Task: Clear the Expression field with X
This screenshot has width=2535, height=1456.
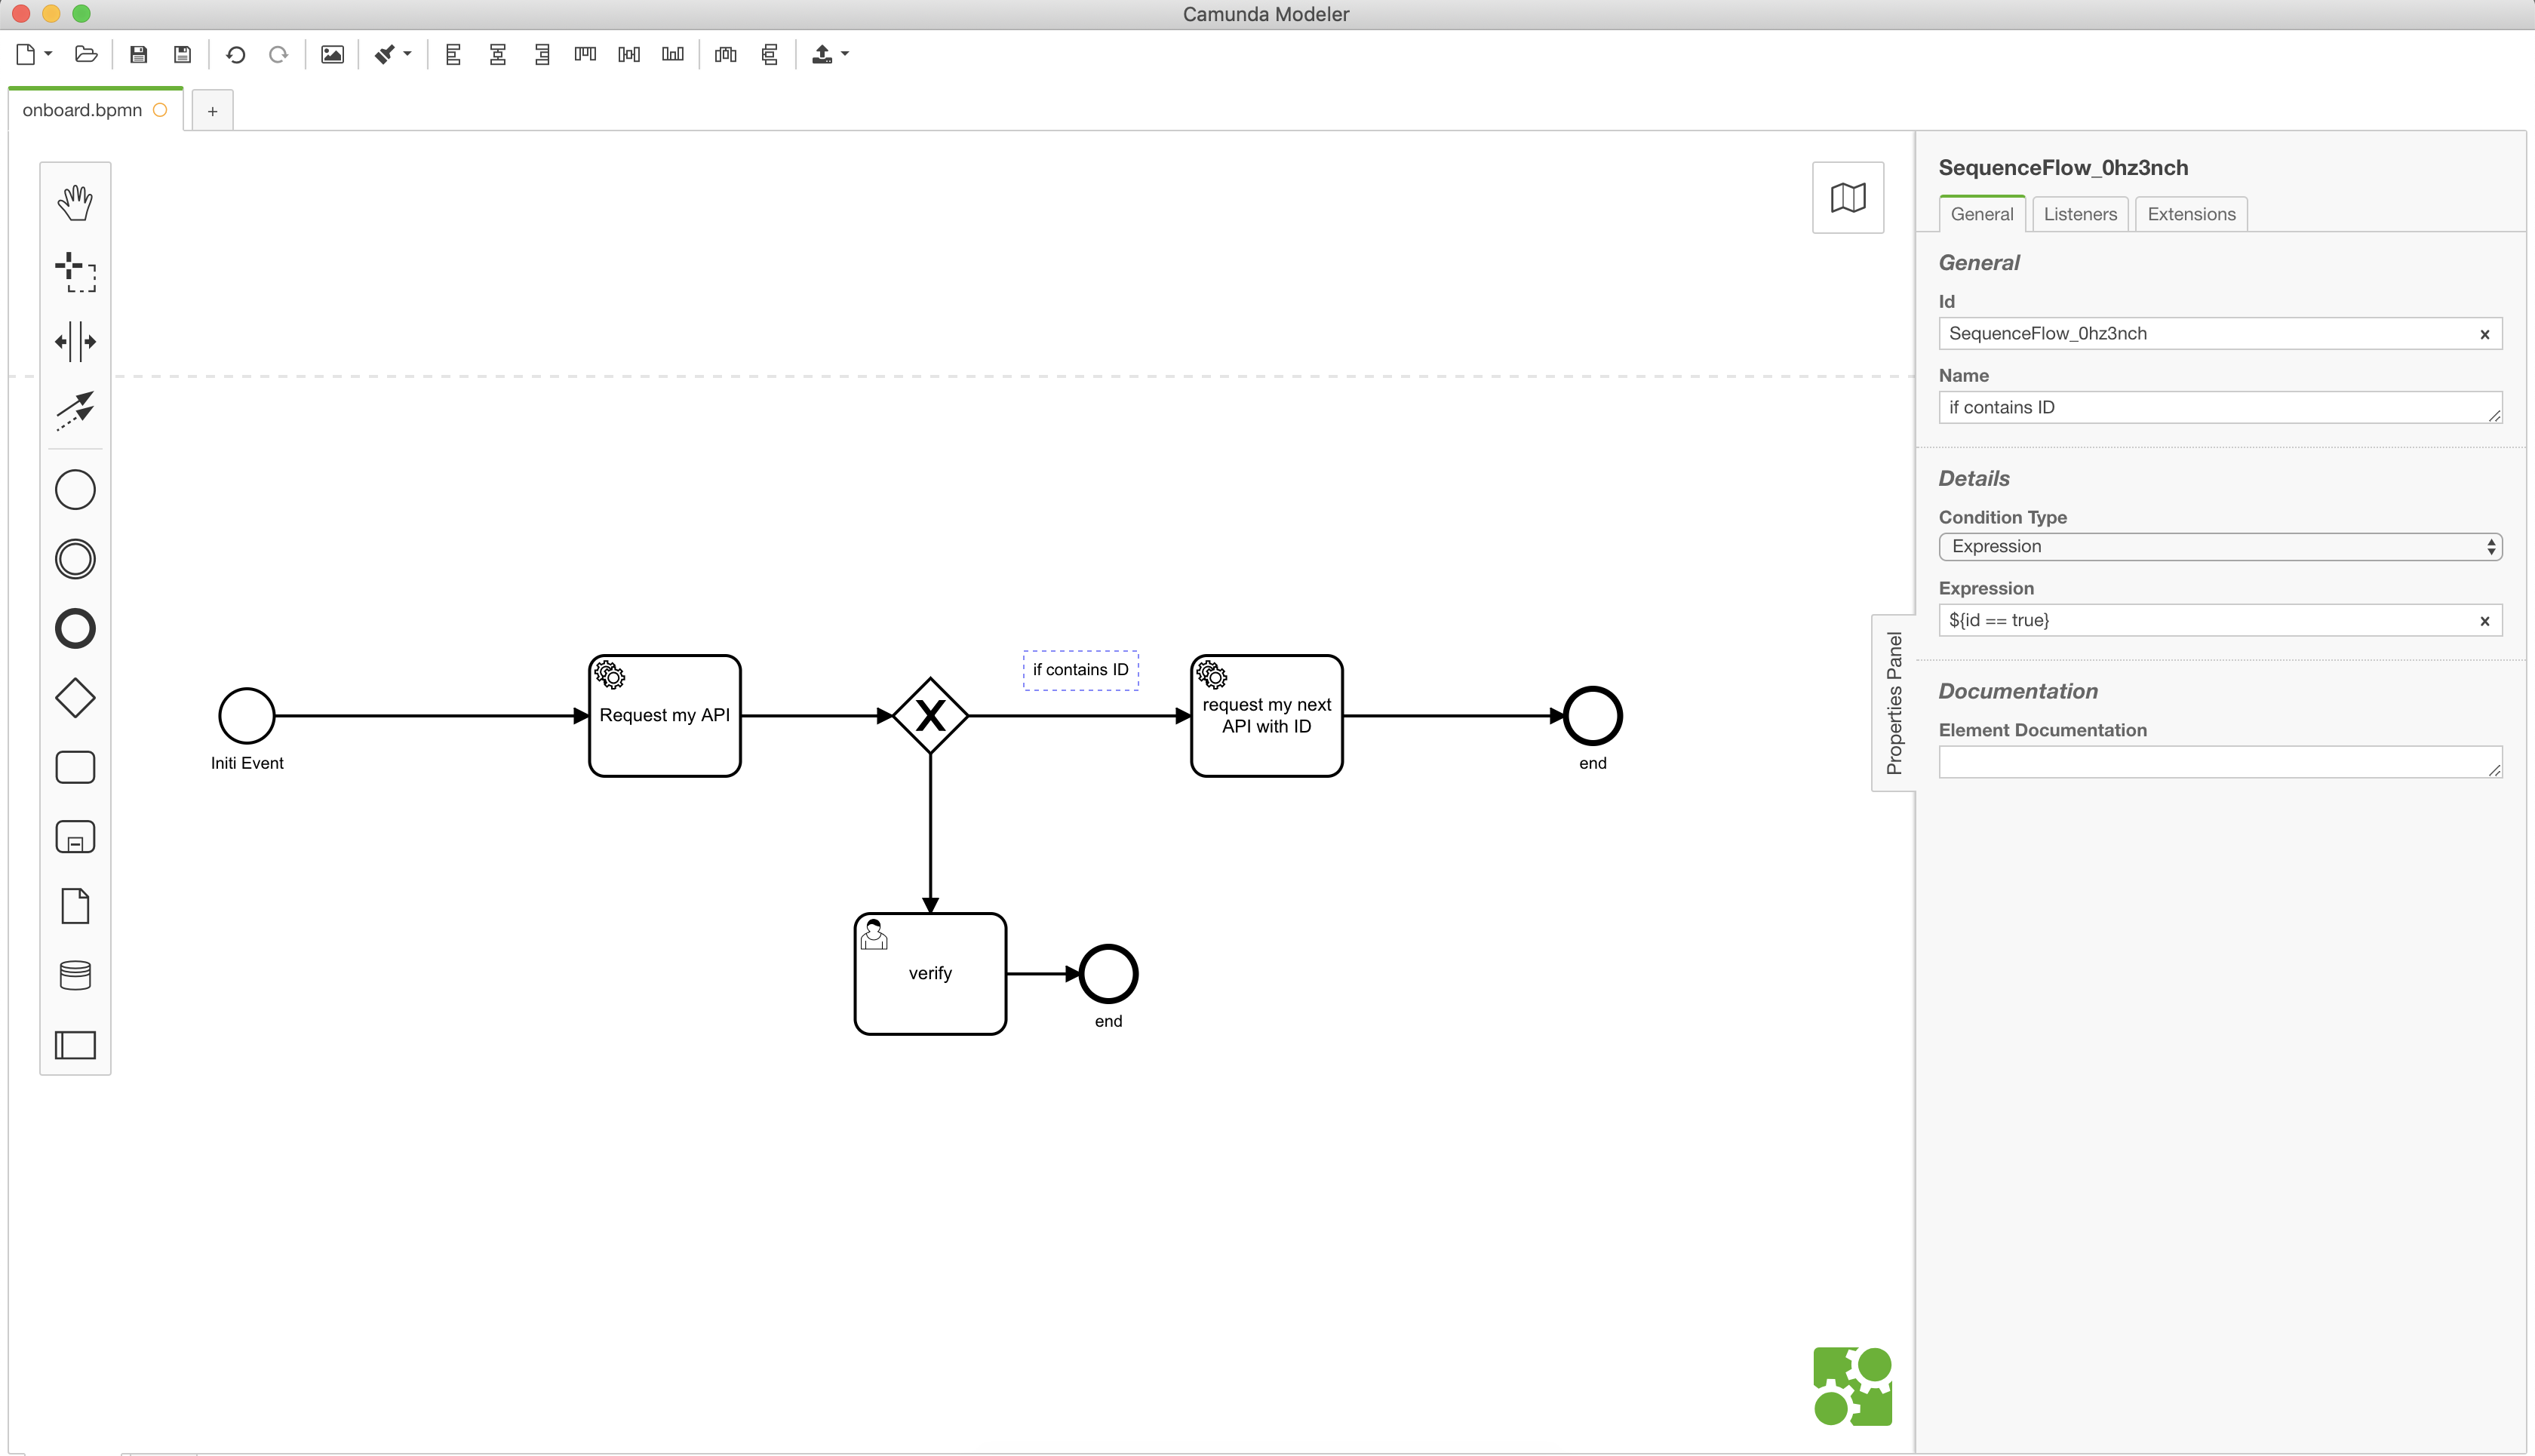Action: [2484, 621]
